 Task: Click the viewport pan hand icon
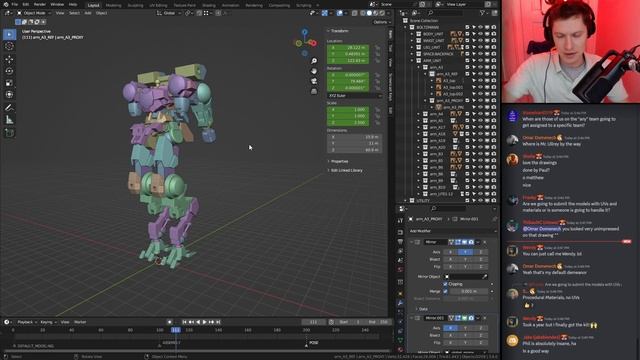(x=314, y=71)
